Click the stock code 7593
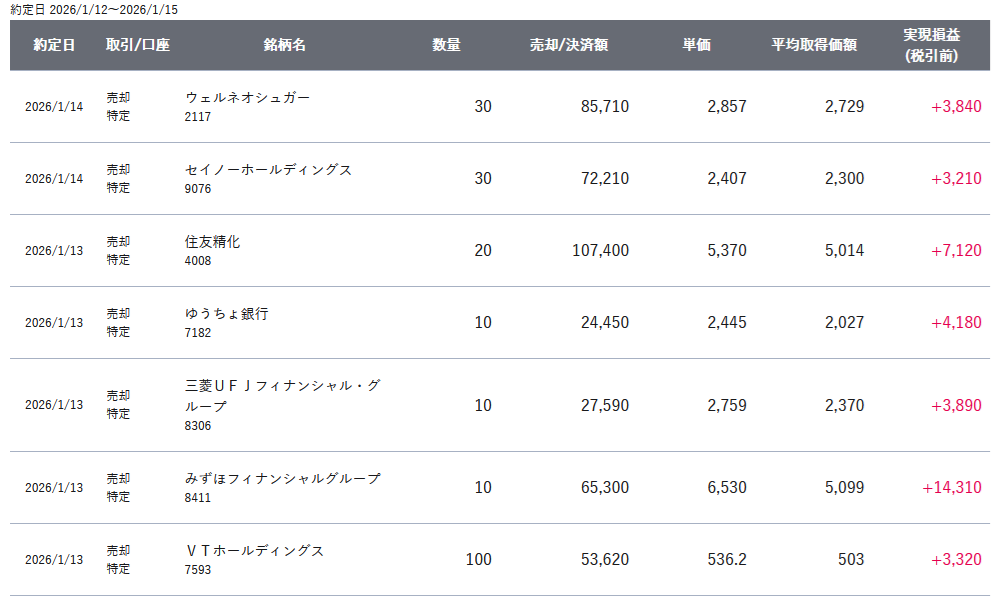 click(198, 570)
